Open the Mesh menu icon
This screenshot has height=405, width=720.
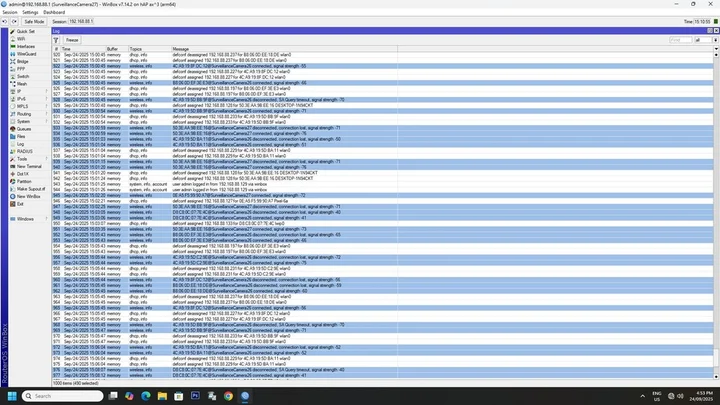[13, 84]
